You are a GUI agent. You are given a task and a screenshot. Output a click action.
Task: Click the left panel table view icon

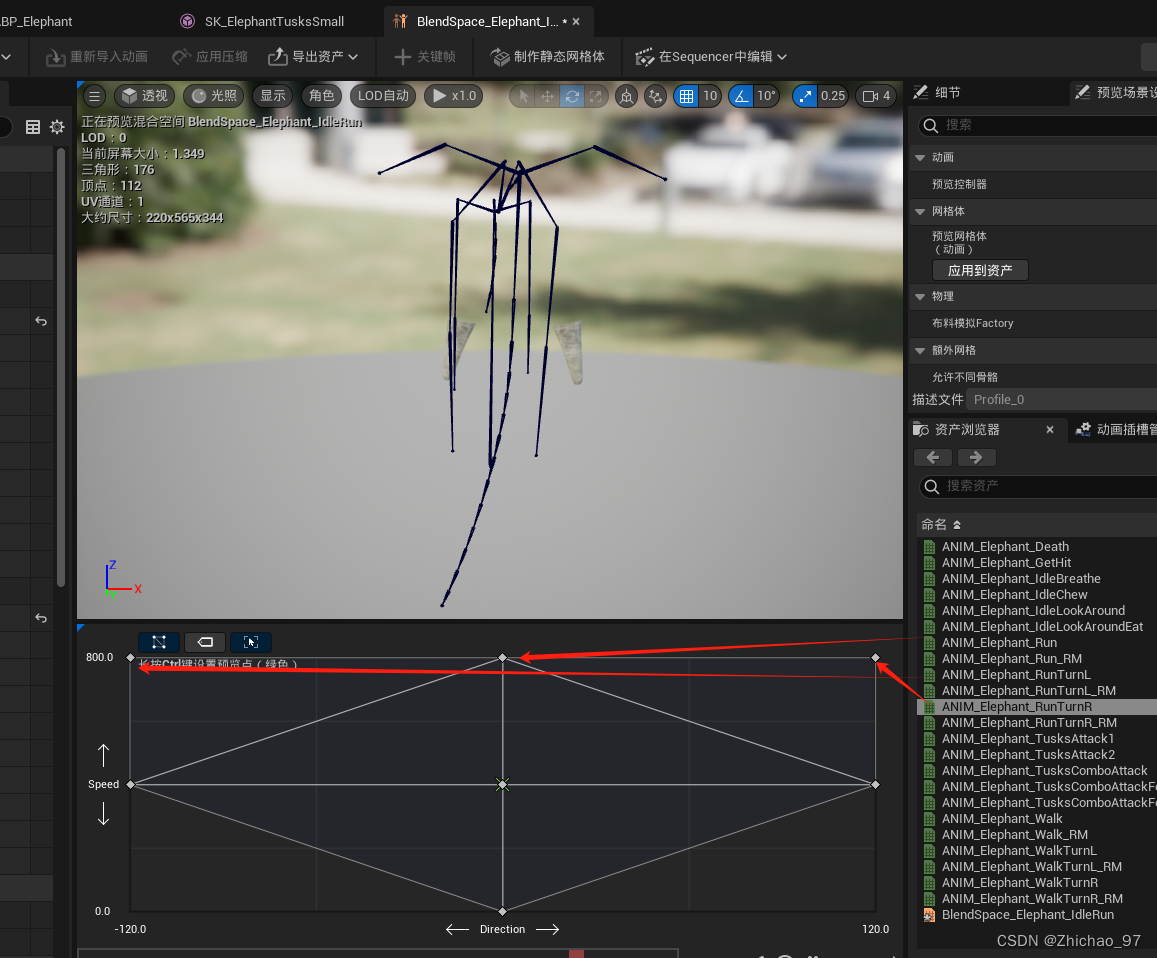click(x=32, y=127)
